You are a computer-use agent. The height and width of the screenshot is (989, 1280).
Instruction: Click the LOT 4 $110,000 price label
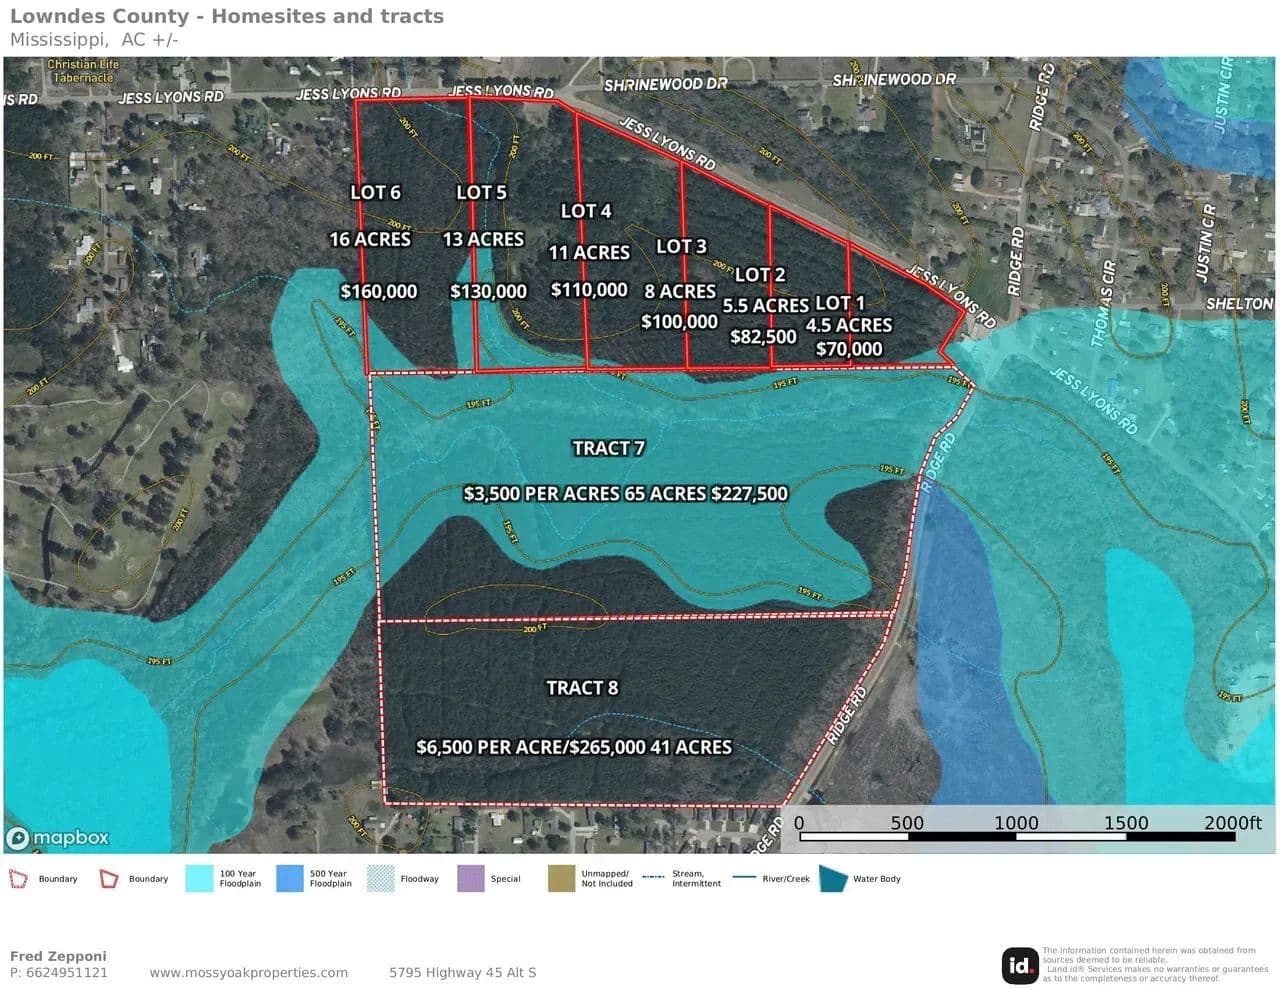[589, 290]
